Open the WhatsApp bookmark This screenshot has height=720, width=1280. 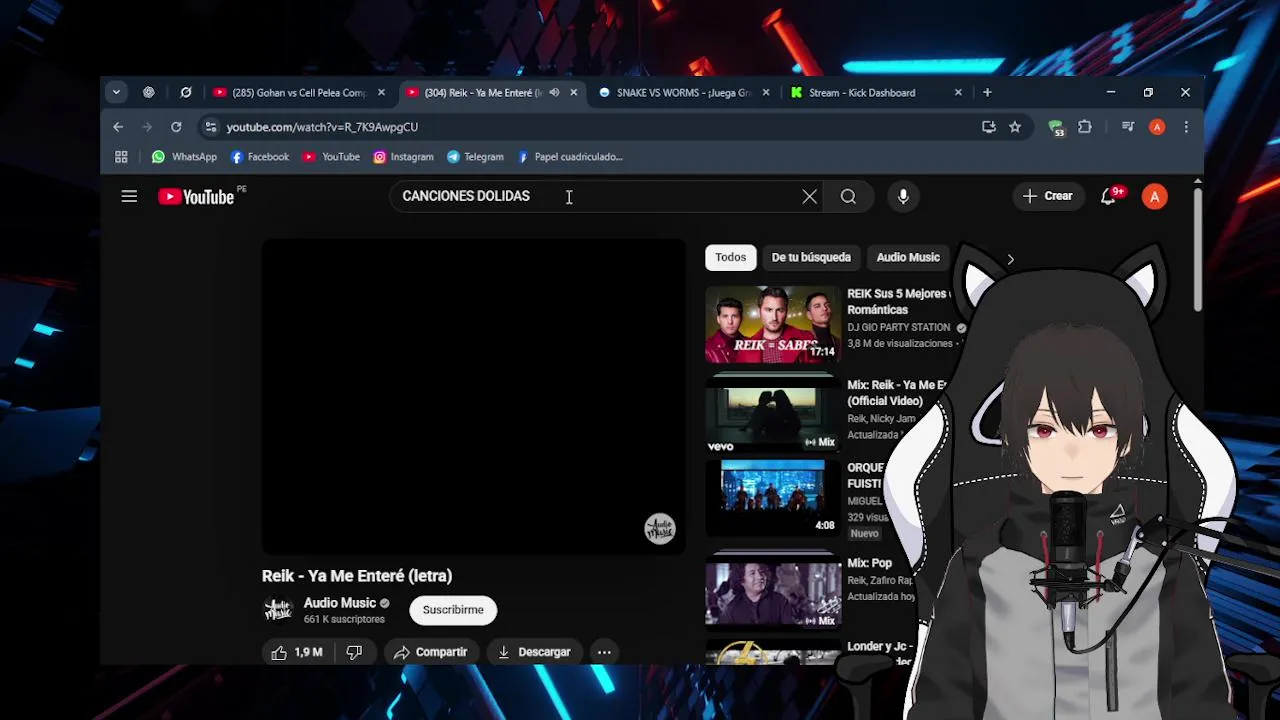(x=184, y=157)
